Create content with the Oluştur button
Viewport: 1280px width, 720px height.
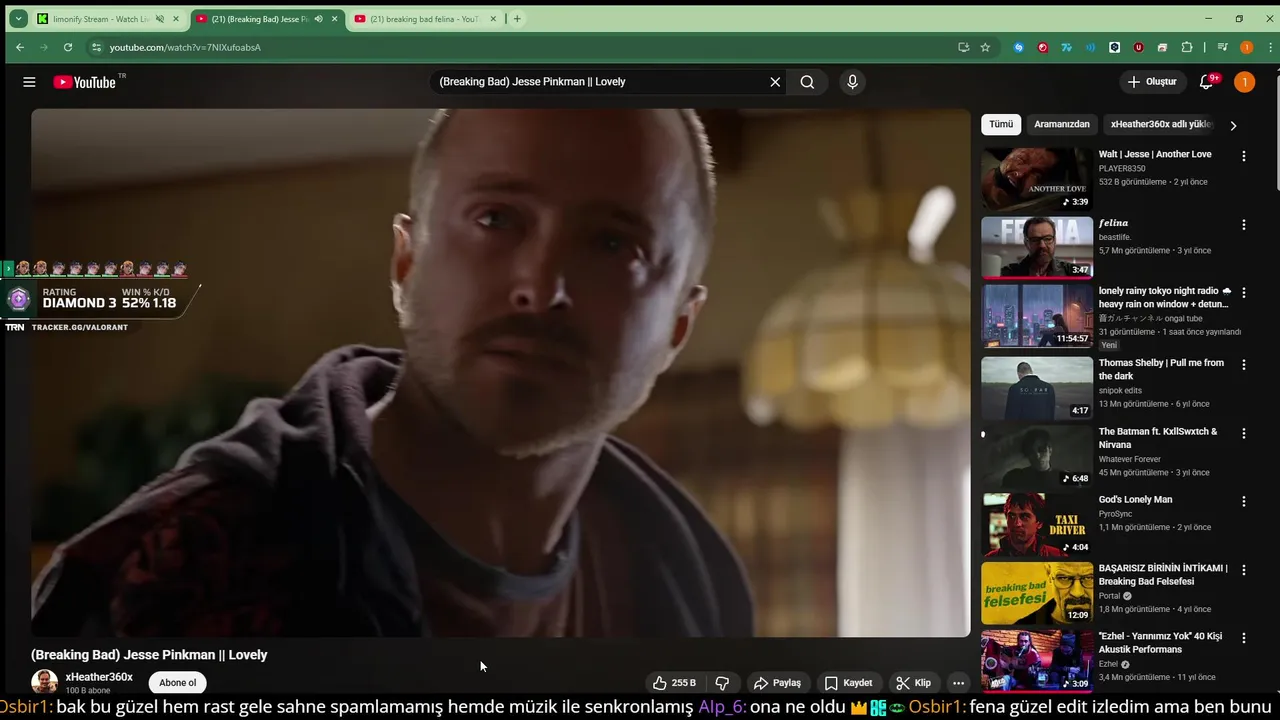pos(1152,82)
